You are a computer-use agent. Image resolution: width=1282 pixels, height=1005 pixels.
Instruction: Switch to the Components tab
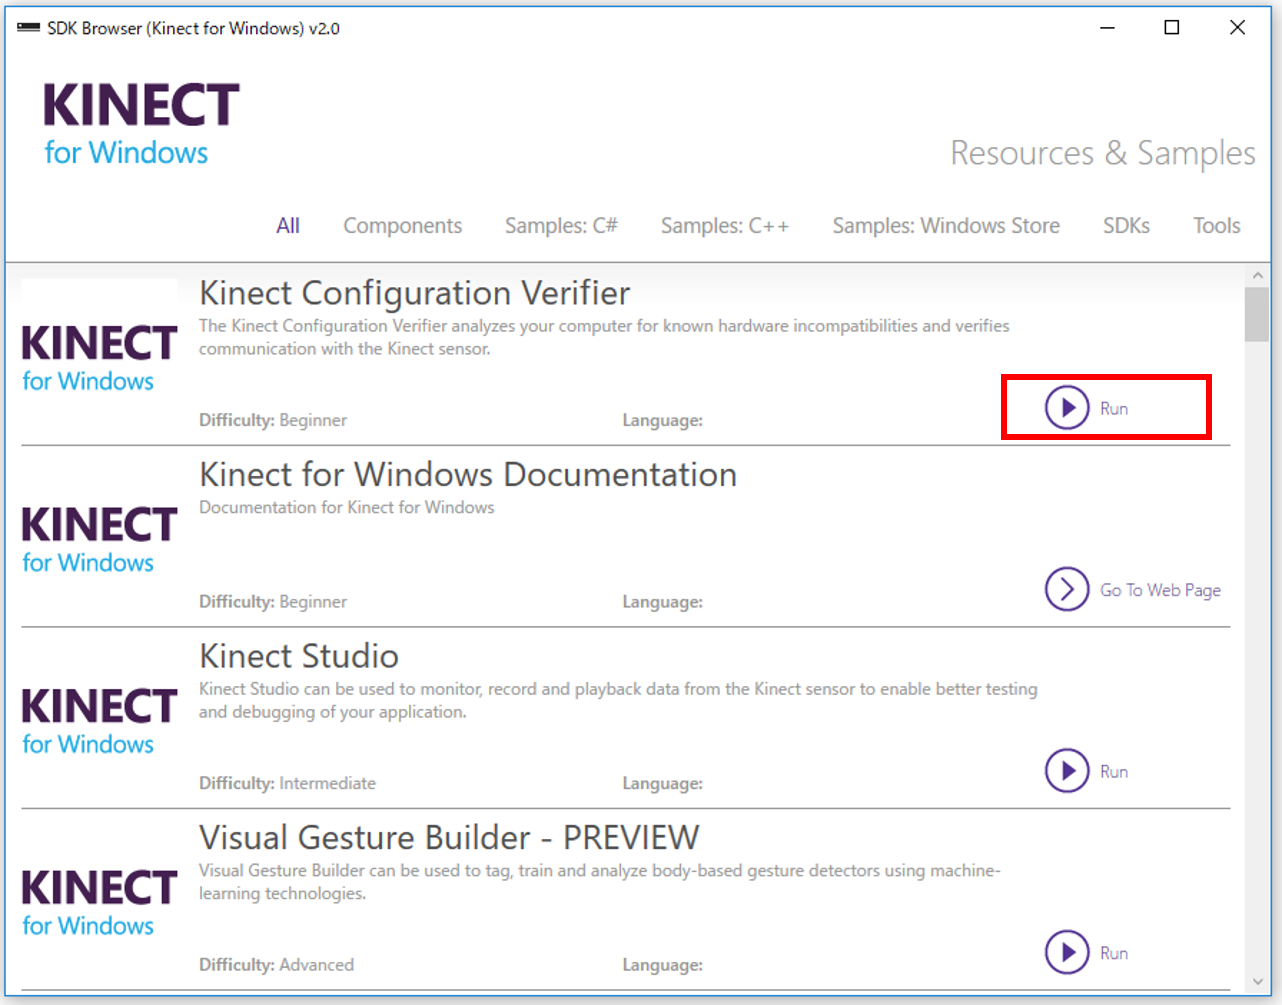pos(402,226)
